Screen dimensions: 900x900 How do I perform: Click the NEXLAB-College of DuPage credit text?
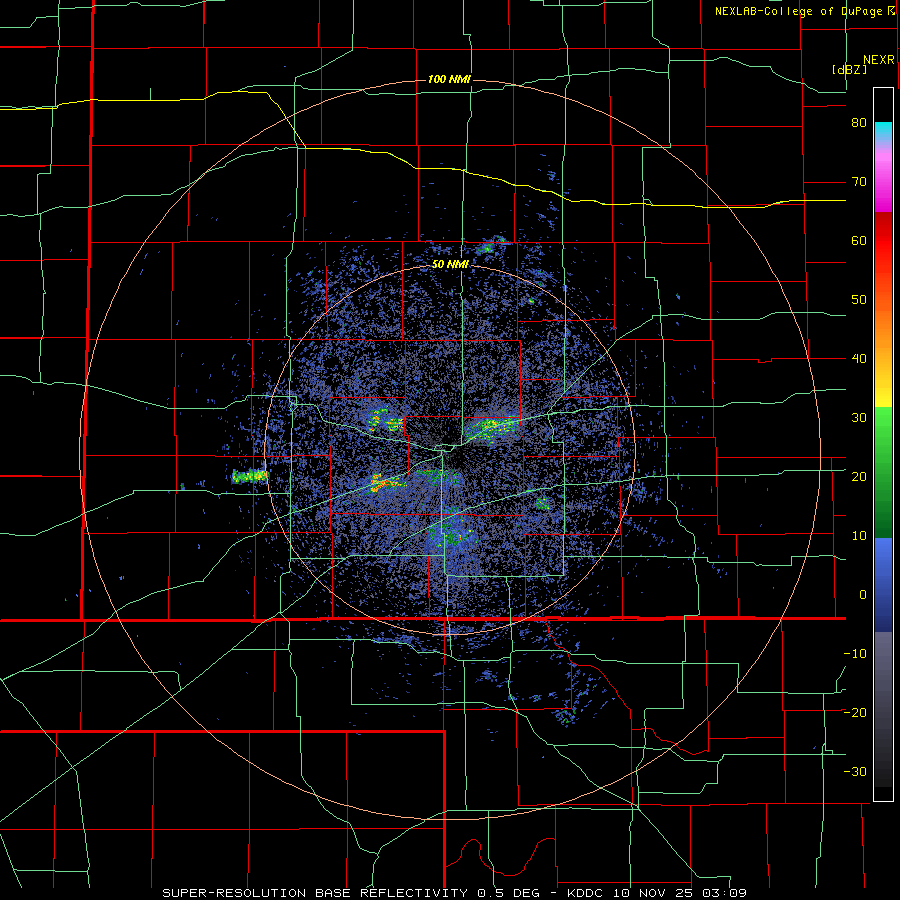tap(804, 11)
